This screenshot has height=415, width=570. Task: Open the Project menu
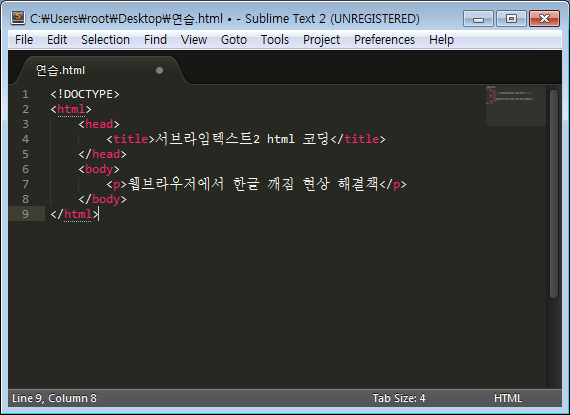tap(321, 40)
